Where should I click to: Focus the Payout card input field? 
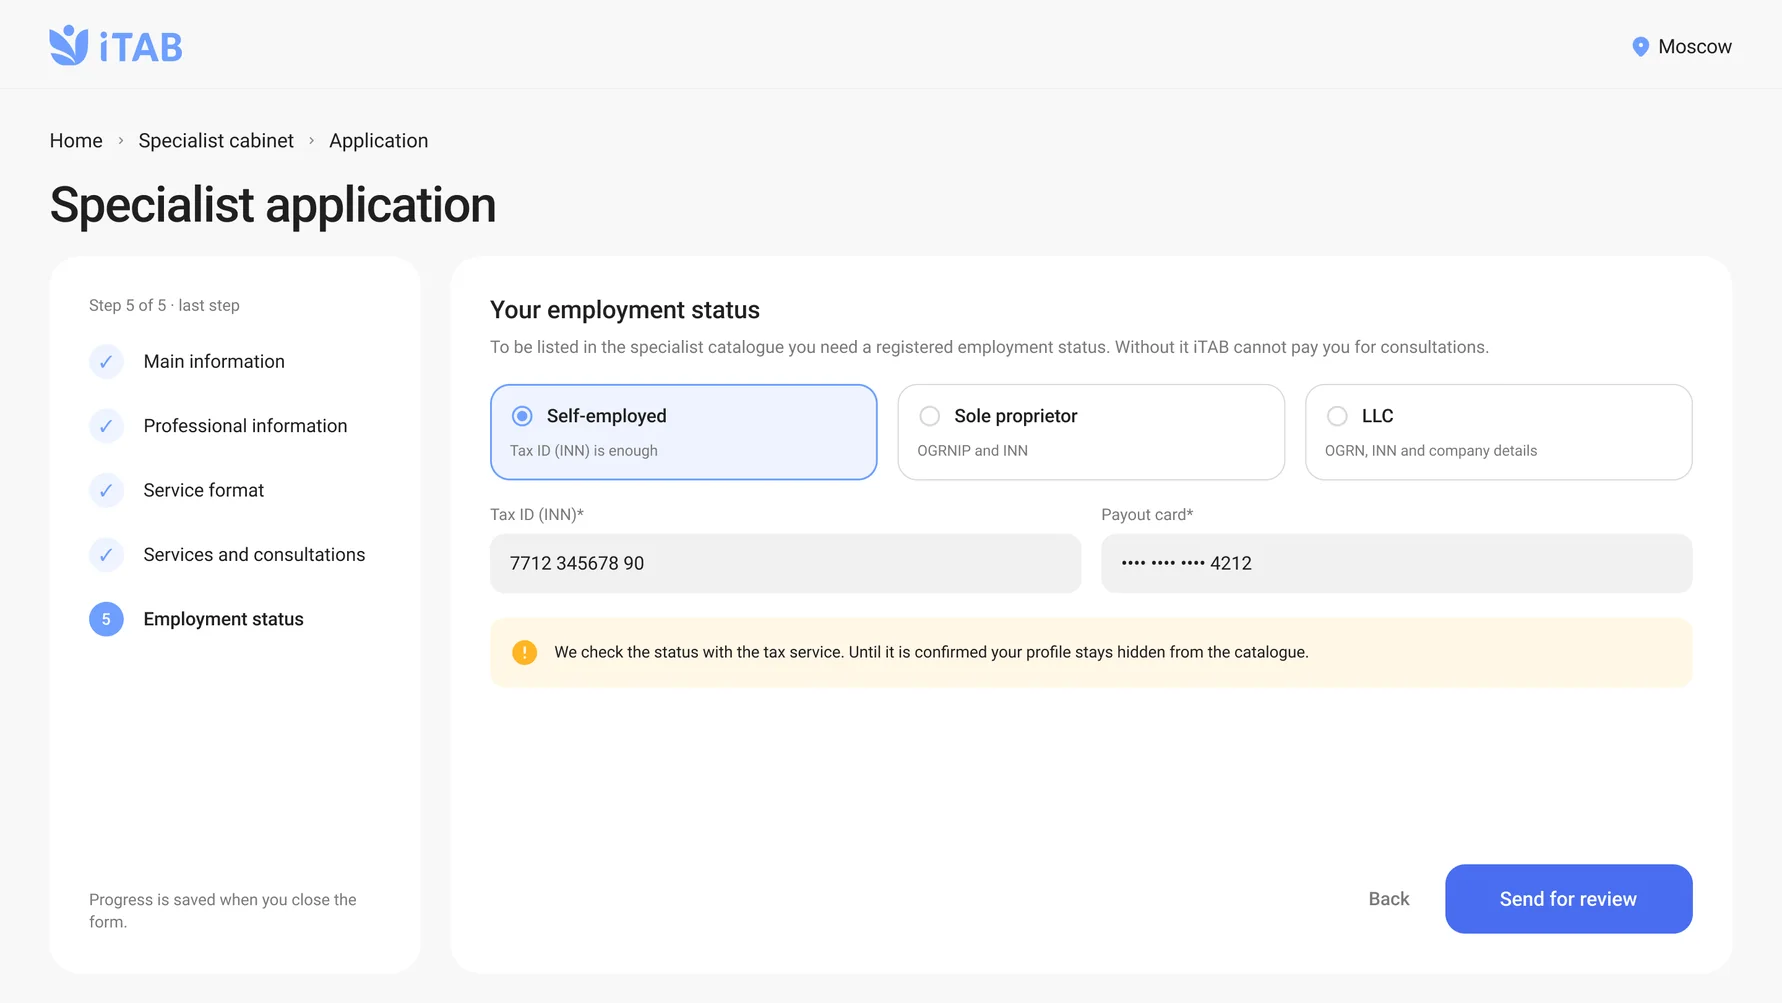point(1396,564)
